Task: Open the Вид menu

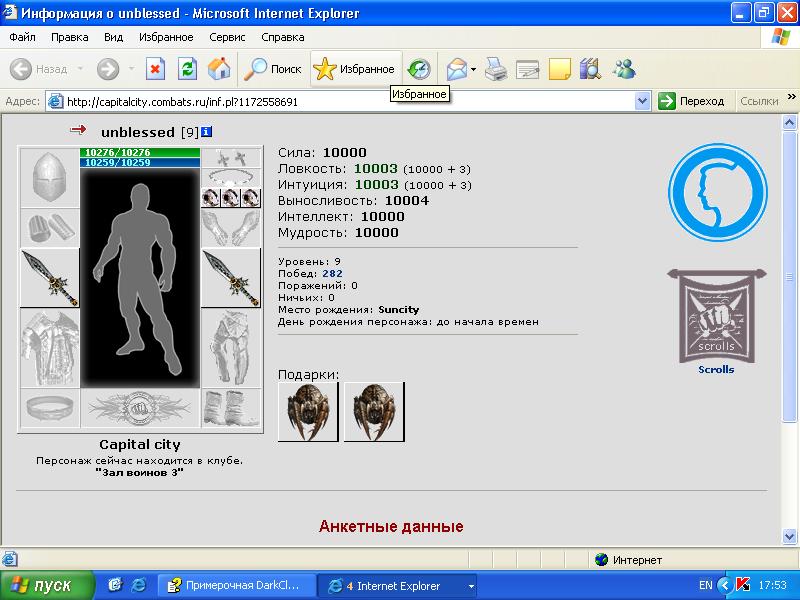Action: (113, 37)
